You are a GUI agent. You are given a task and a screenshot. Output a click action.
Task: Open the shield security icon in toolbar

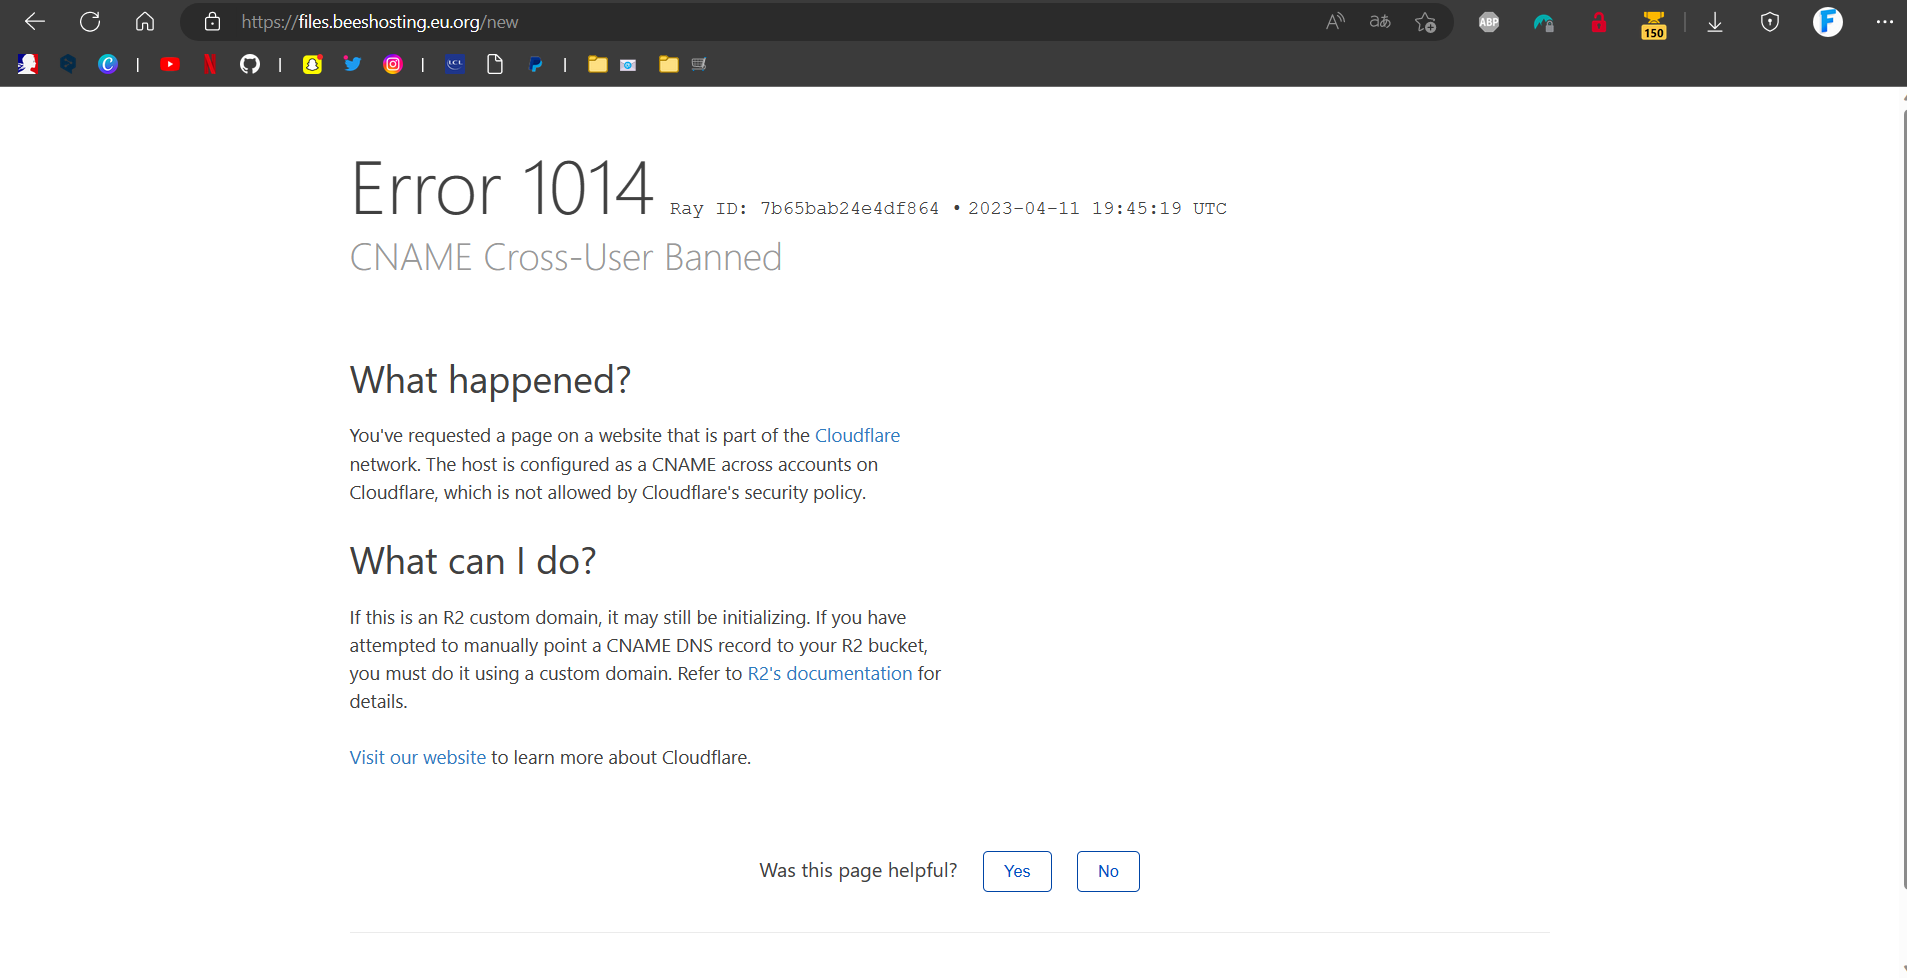[1770, 22]
